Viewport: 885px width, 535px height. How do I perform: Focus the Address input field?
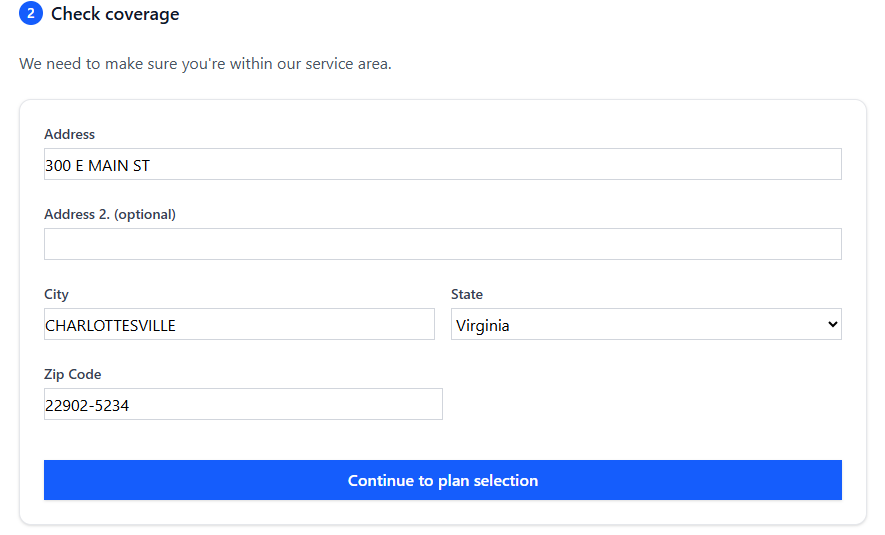tap(442, 164)
